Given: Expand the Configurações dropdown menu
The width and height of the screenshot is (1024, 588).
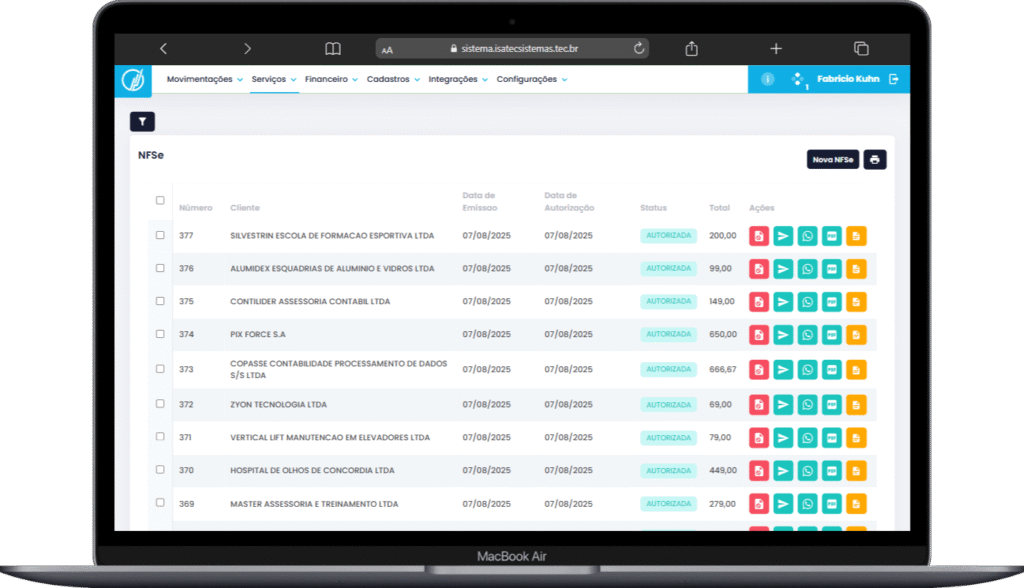Looking at the screenshot, I should click(x=531, y=79).
